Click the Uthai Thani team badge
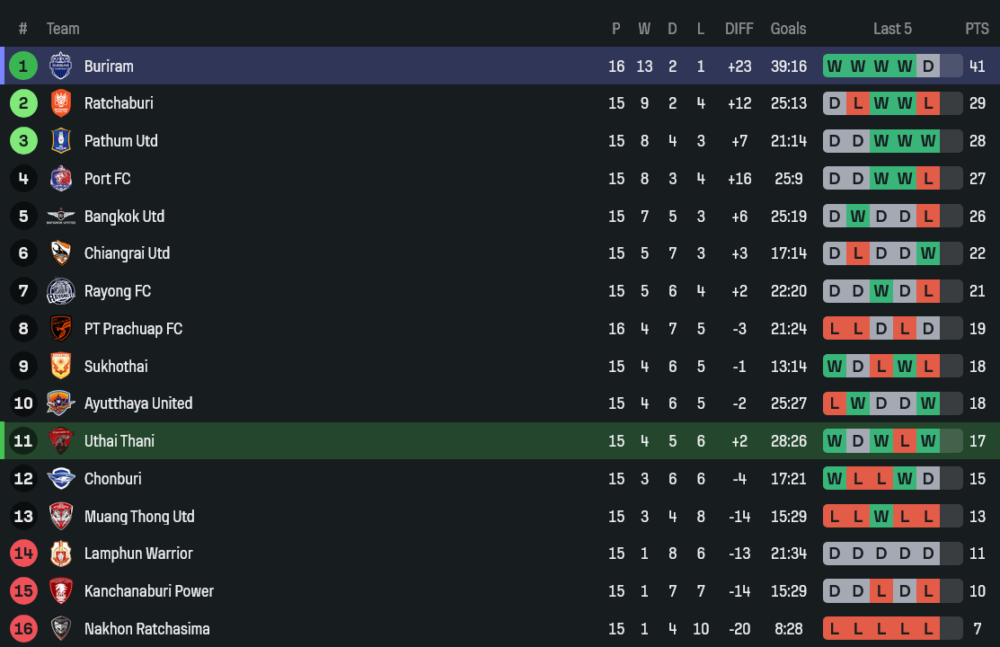The image size is (1000, 647). [61, 441]
